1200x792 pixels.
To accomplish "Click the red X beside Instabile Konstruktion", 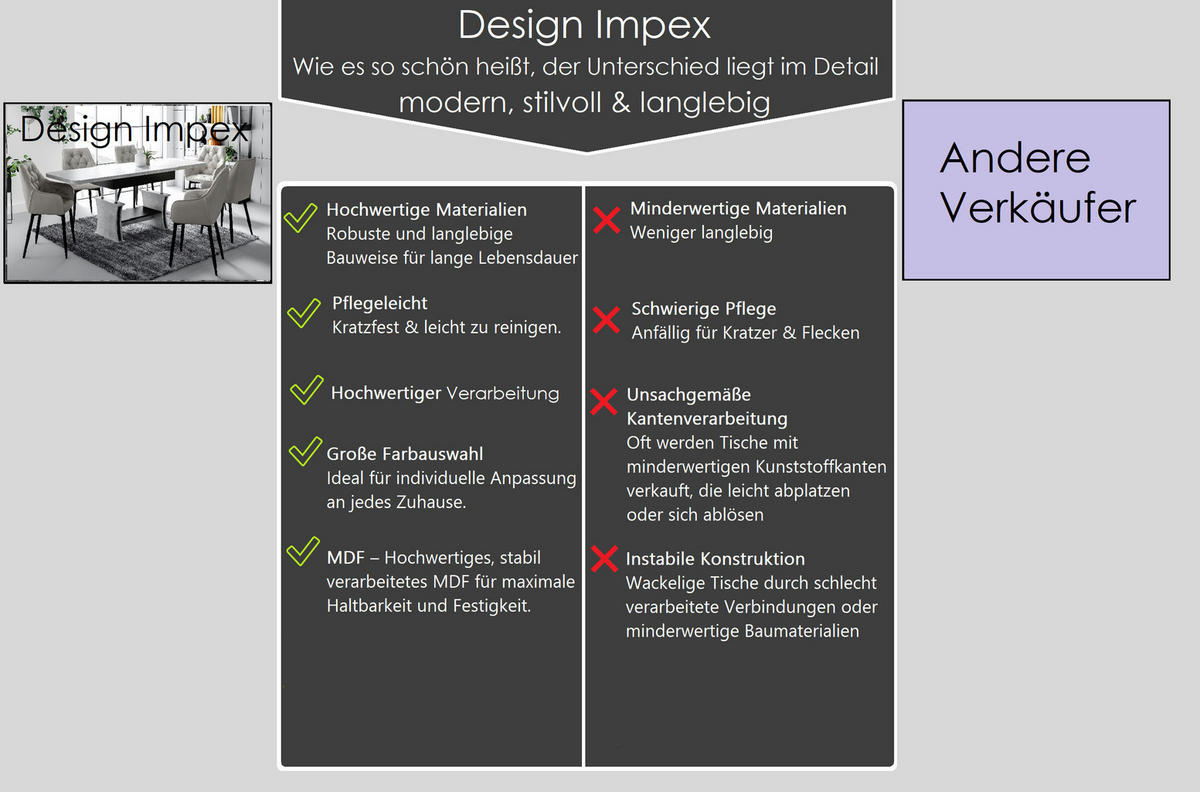I will point(604,559).
